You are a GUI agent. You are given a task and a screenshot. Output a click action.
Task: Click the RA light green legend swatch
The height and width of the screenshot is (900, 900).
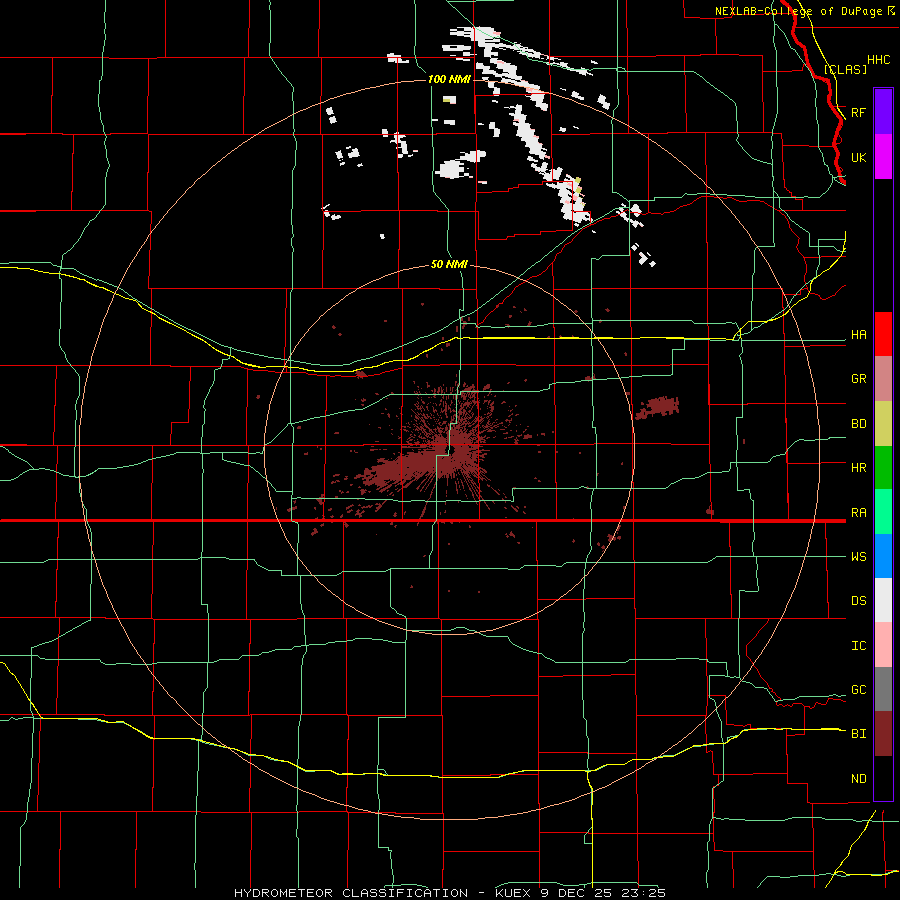(x=883, y=512)
